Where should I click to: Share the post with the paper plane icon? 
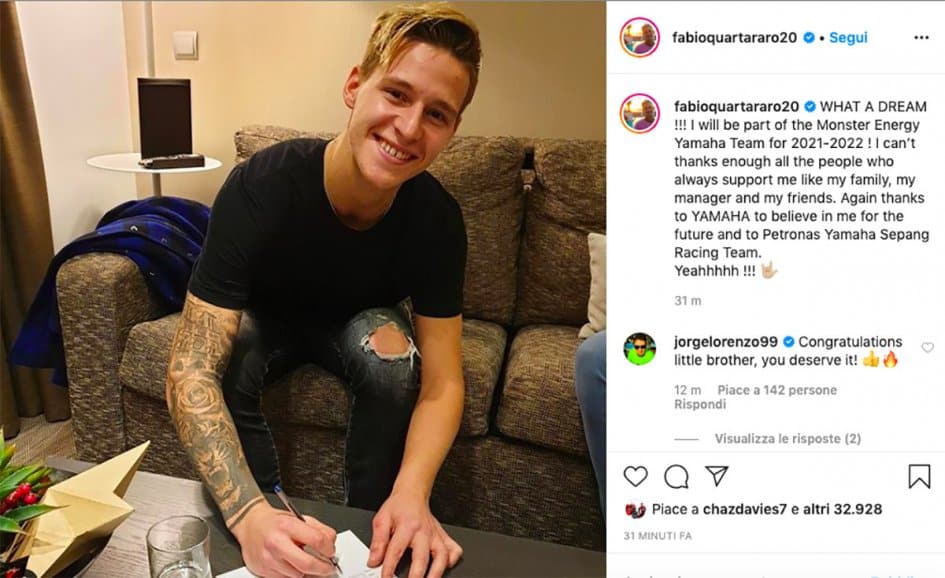(717, 476)
